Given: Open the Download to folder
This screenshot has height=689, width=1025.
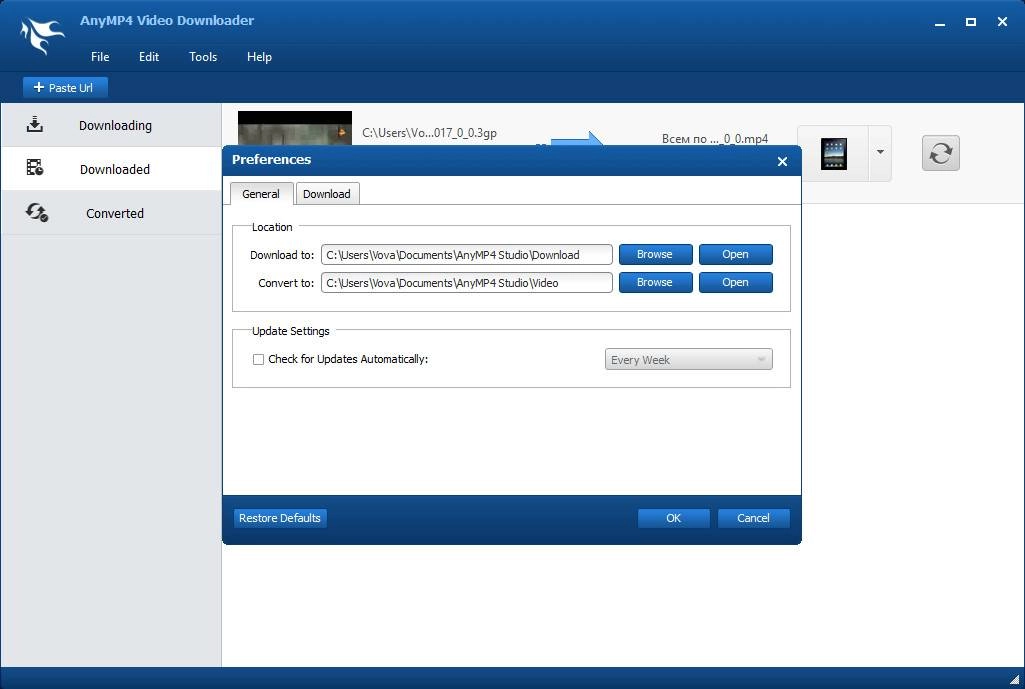Looking at the screenshot, I should point(735,254).
